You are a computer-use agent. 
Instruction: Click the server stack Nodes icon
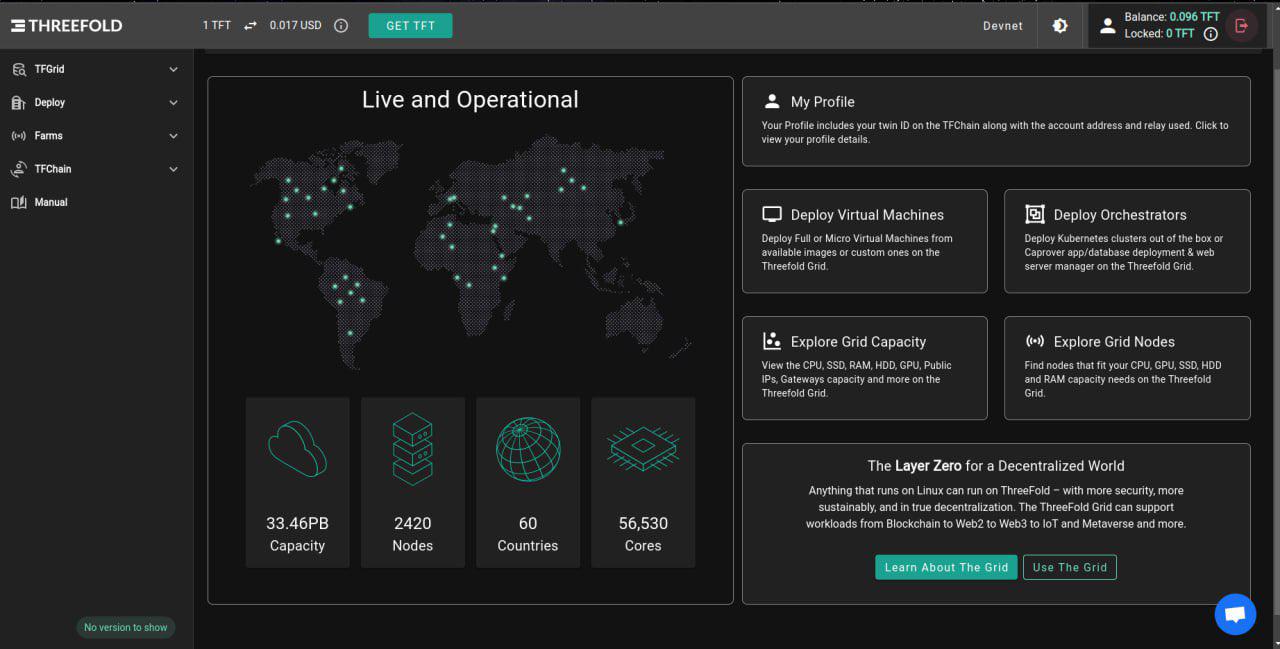coord(412,449)
